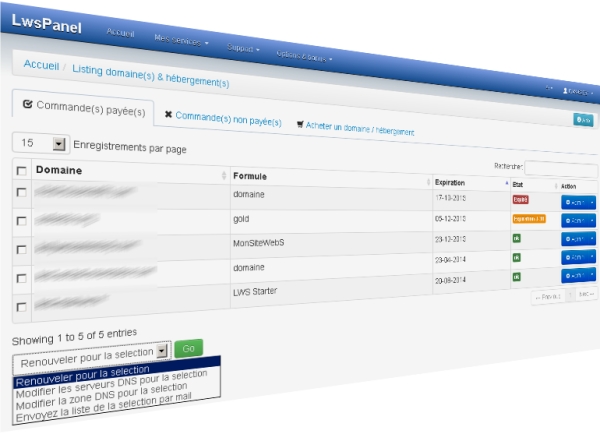
Task: Click the user account icon in top bar
Action: pyautogui.click(x=566, y=91)
